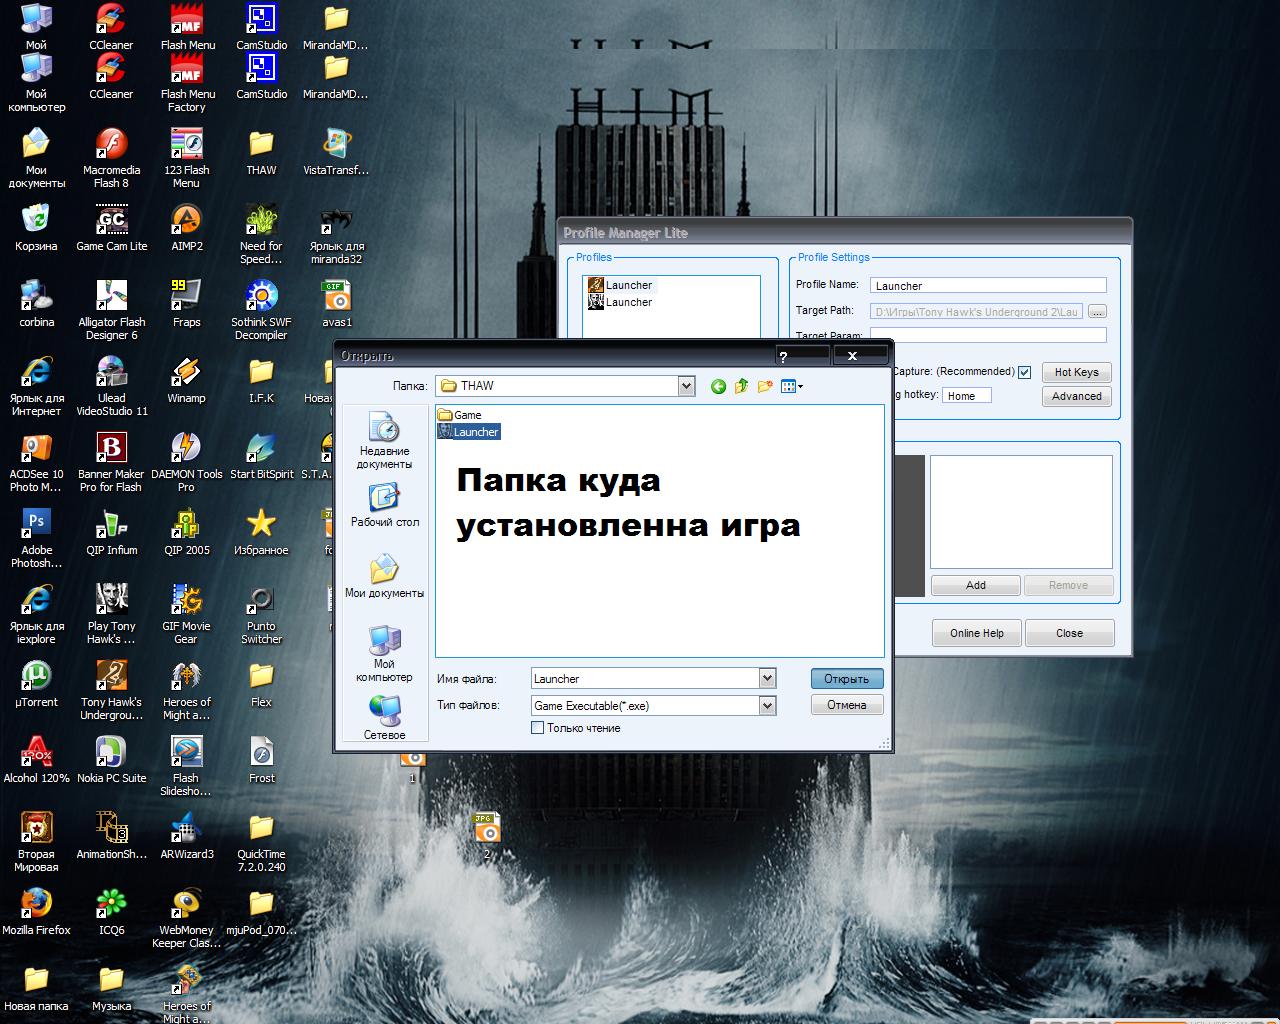1280x1024 pixels.
Task: Click the browse '...' button next to Target Path
Action: (x=1097, y=312)
